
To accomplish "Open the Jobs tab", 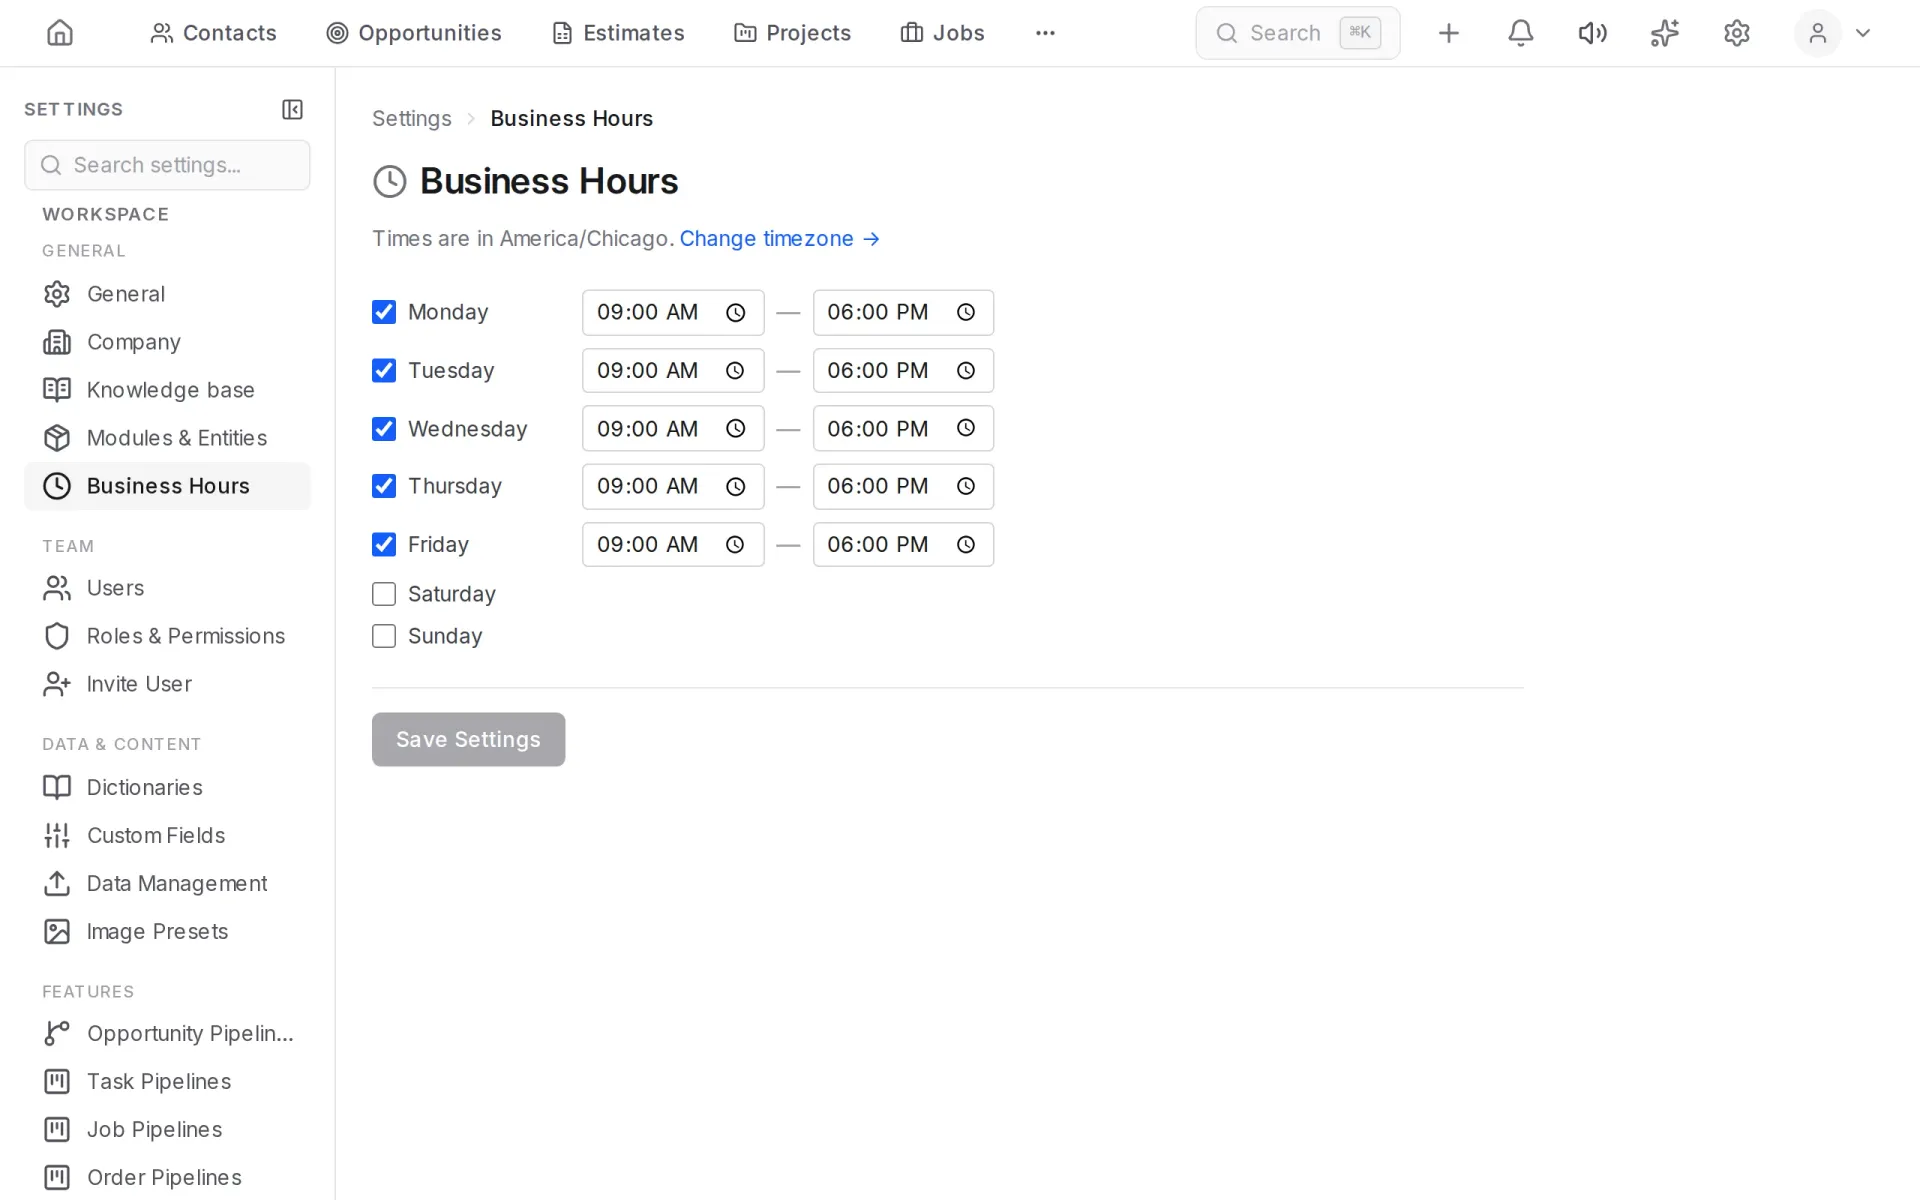I will pyautogui.click(x=942, y=33).
